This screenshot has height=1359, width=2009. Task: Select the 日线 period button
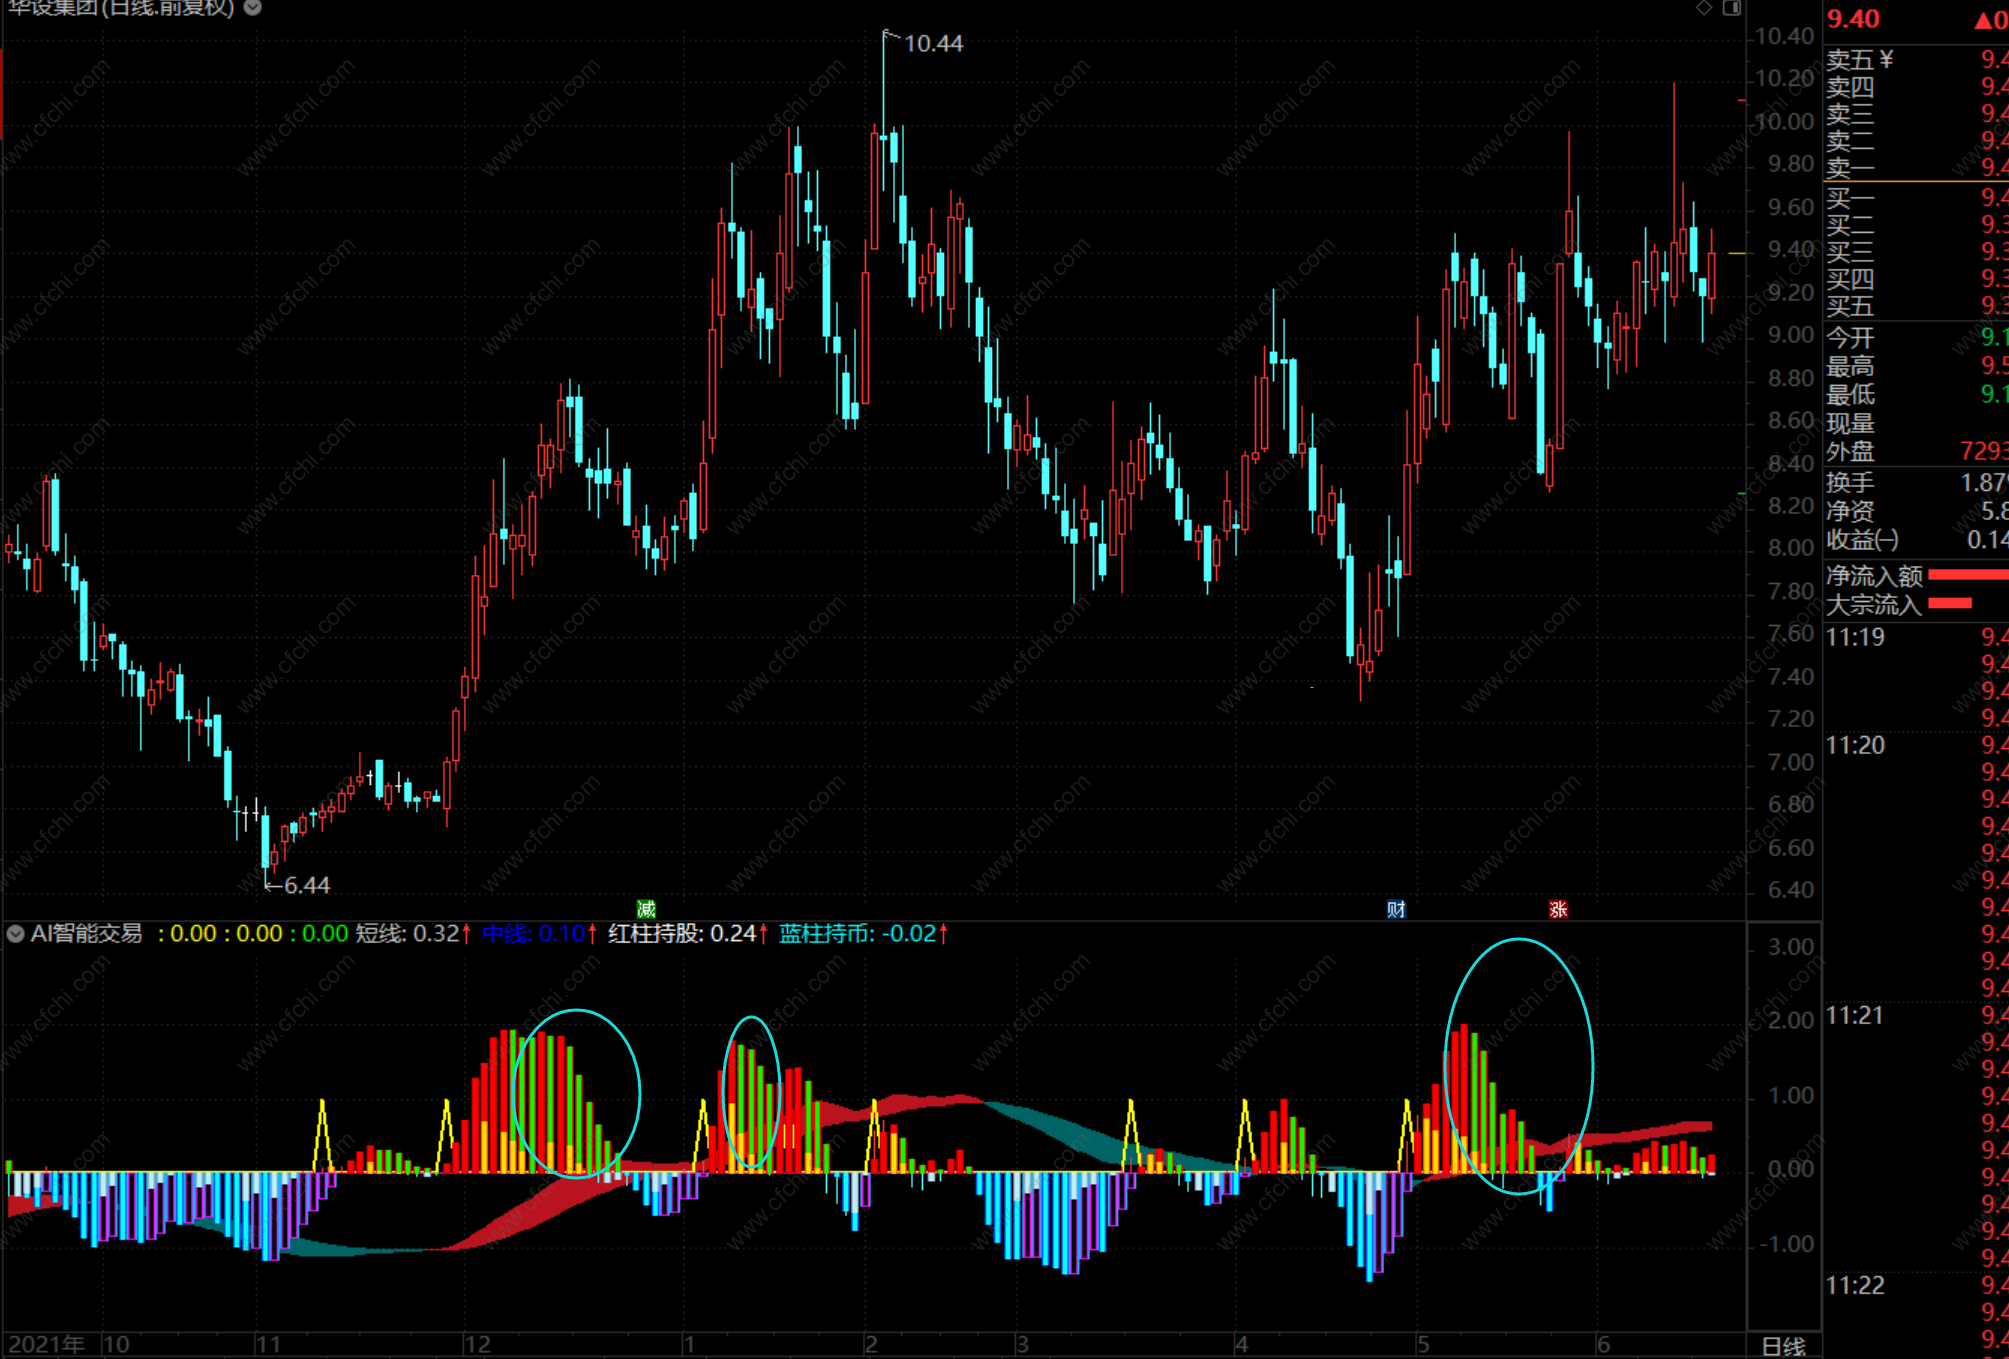[x=1783, y=1346]
